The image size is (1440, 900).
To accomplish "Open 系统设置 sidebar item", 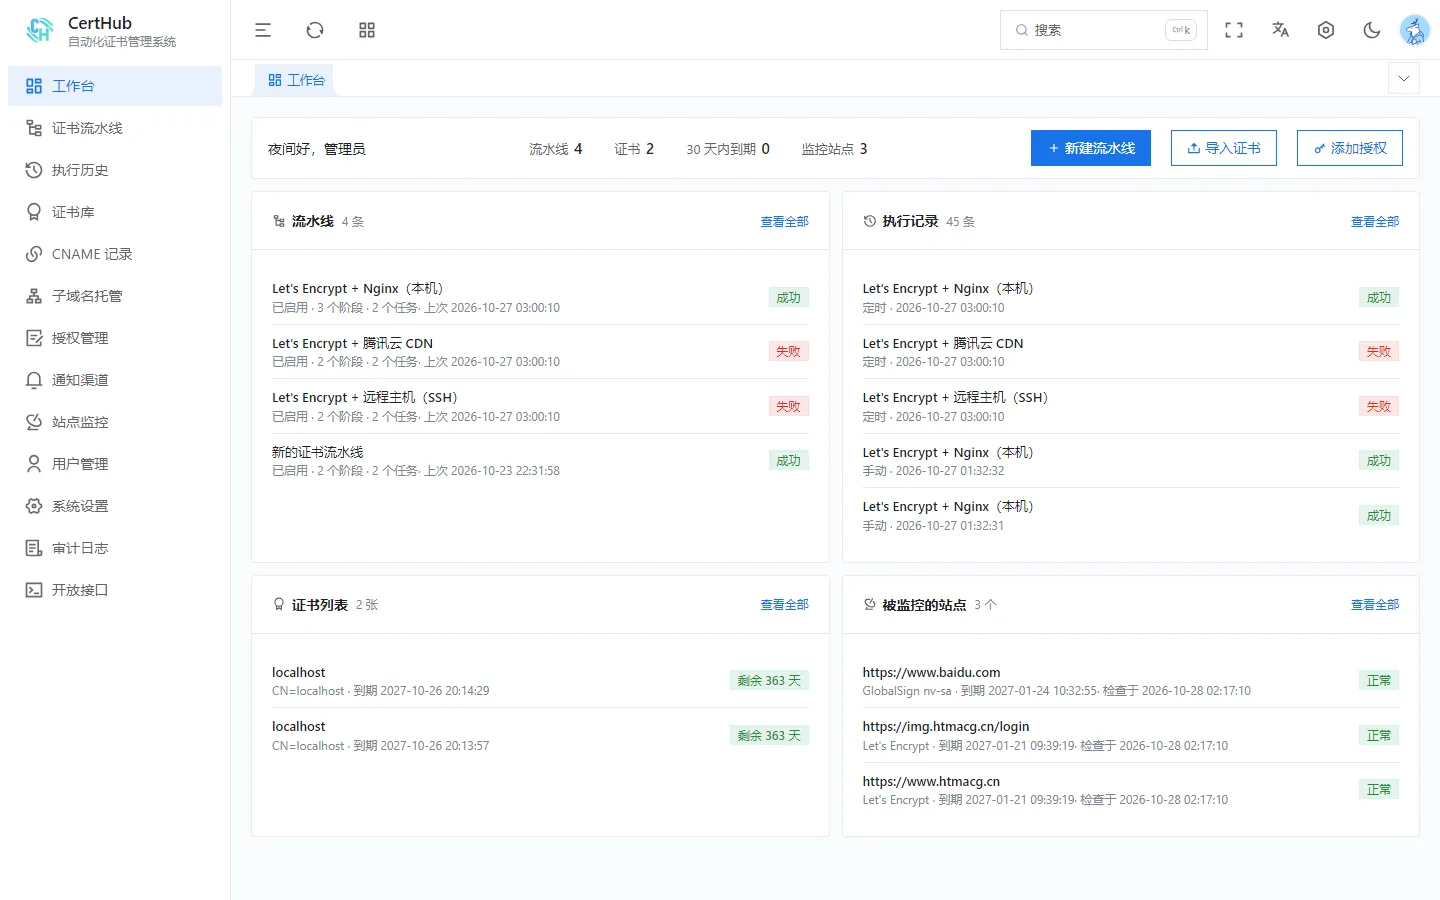I will pos(115,506).
